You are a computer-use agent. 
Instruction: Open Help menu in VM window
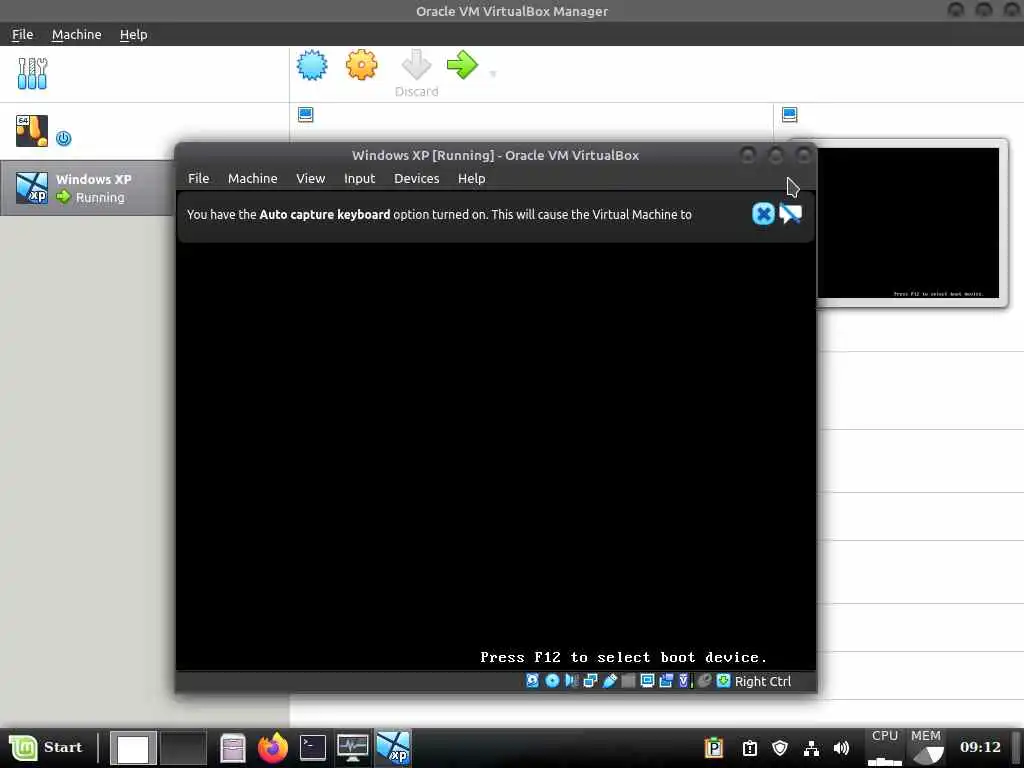click(472, 178)
